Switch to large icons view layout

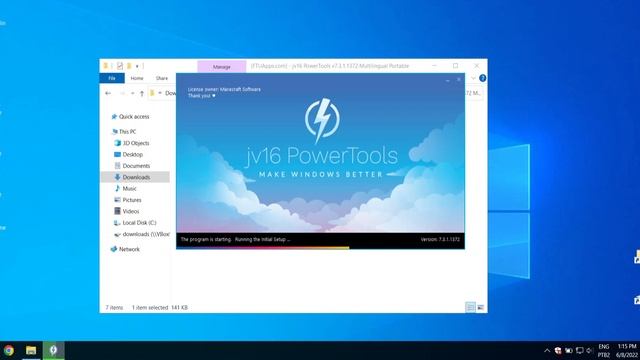tap(480, 307)
